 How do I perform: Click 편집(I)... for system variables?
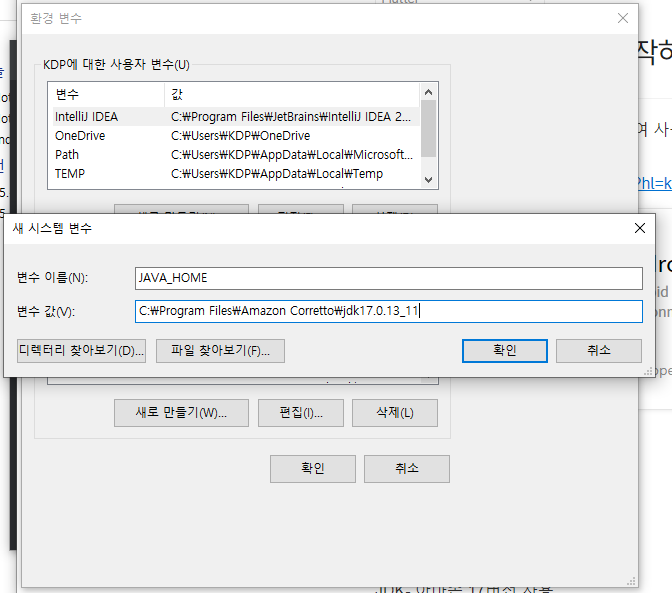301,413
